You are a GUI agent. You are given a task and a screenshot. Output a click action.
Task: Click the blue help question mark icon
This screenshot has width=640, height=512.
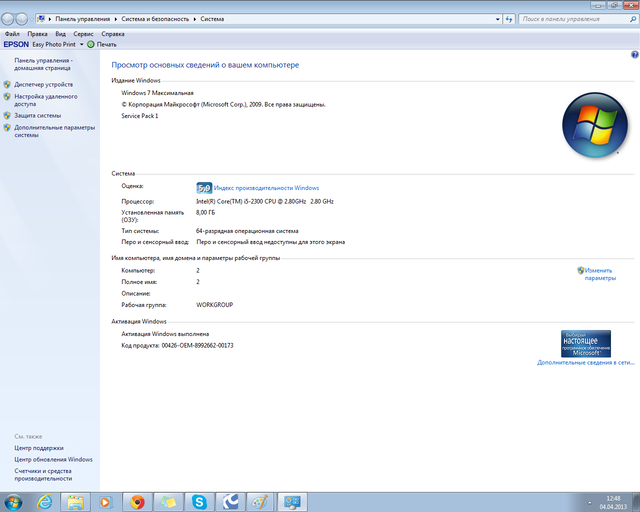tap(629, 34)
